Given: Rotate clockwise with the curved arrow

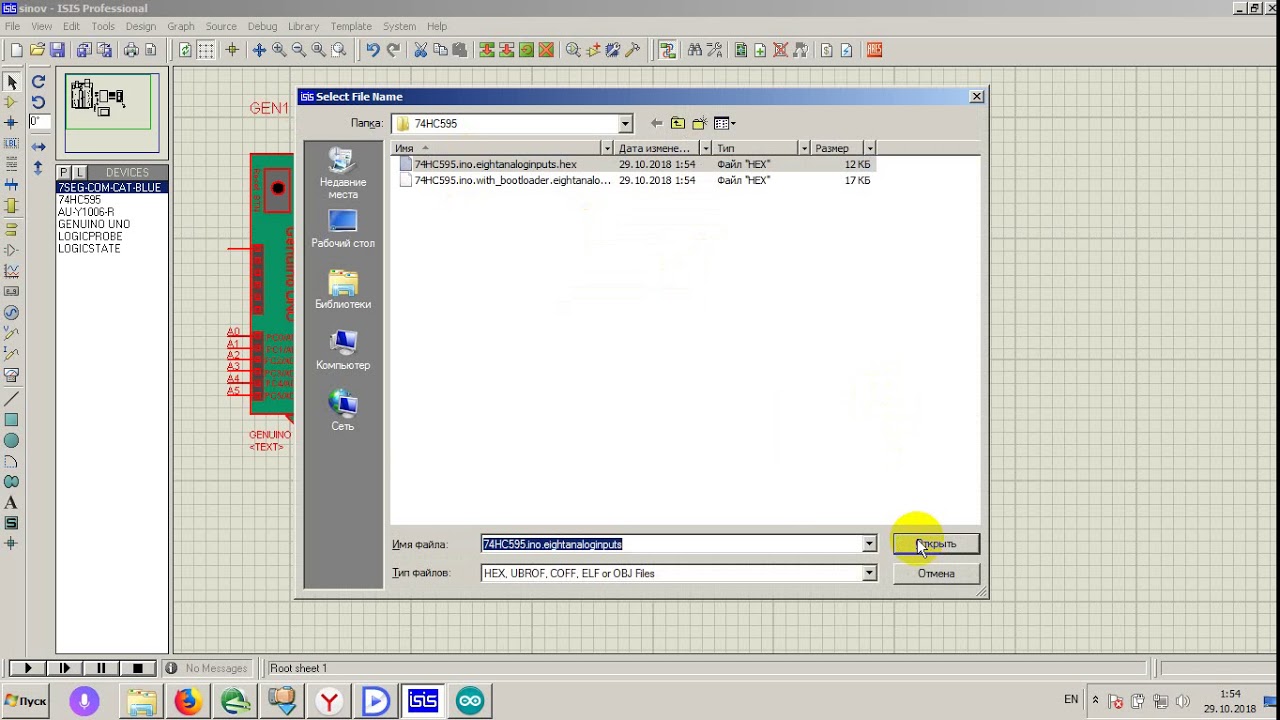Looking at the screenshot, I should click(x=38, y=82).
